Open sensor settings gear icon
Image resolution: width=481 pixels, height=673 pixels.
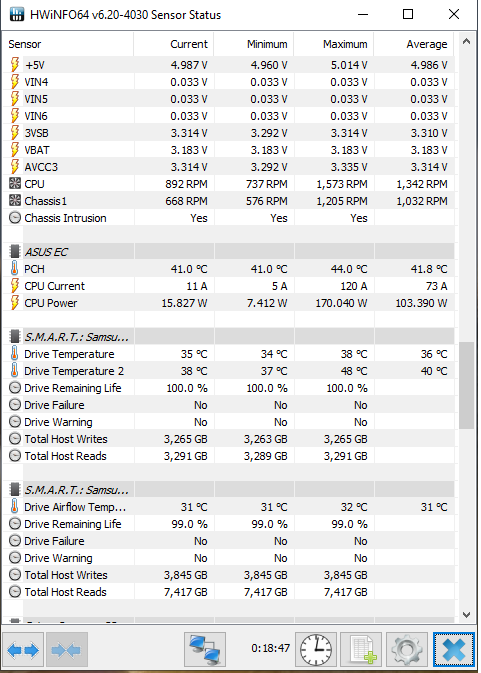406,650
